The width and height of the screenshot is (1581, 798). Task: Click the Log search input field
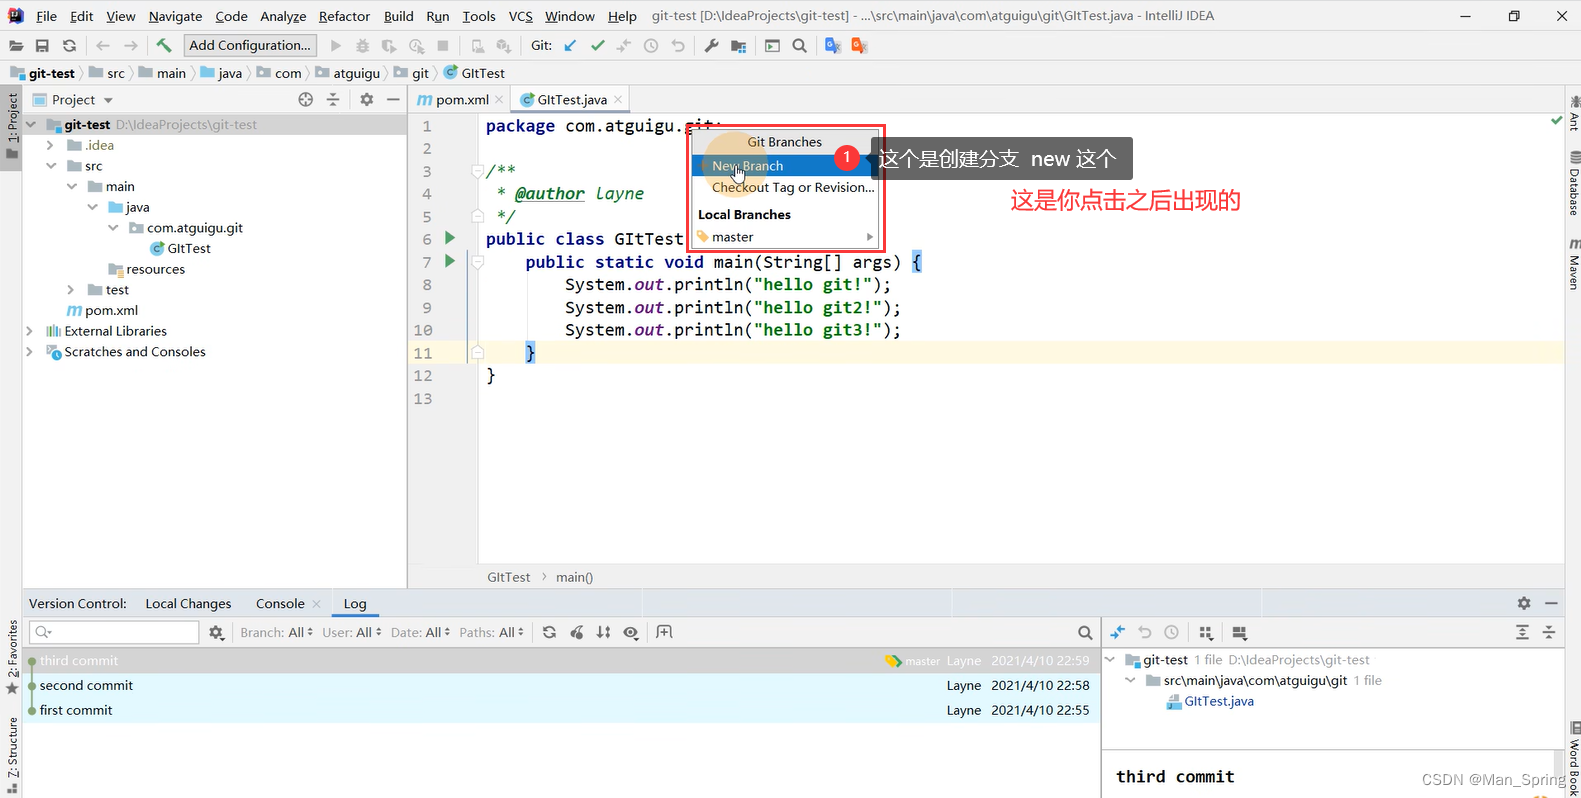click(114, 632)
